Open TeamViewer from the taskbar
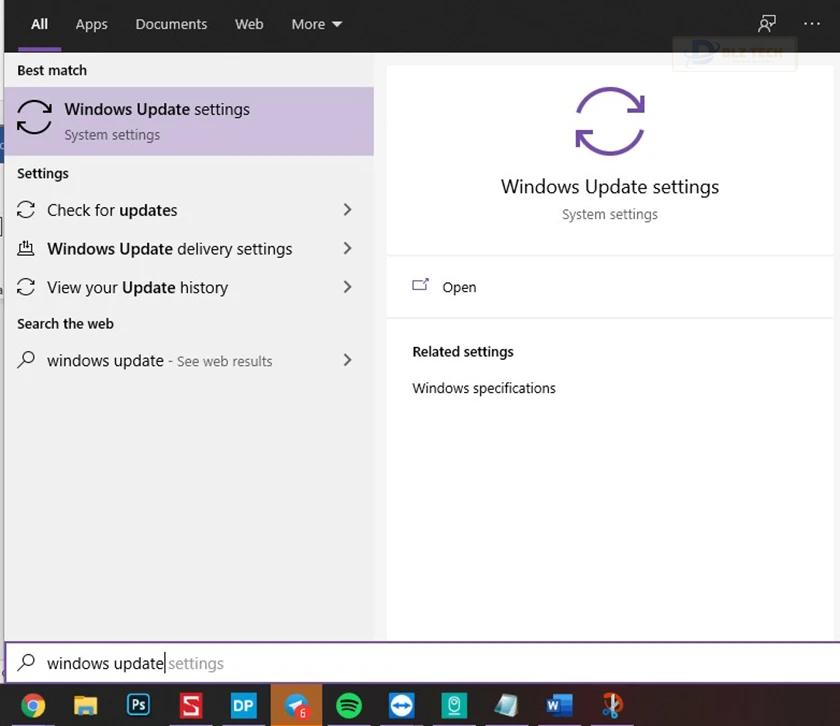Image resolution: width=840 pixels, height=726 pixels. (x=401, y=705)
